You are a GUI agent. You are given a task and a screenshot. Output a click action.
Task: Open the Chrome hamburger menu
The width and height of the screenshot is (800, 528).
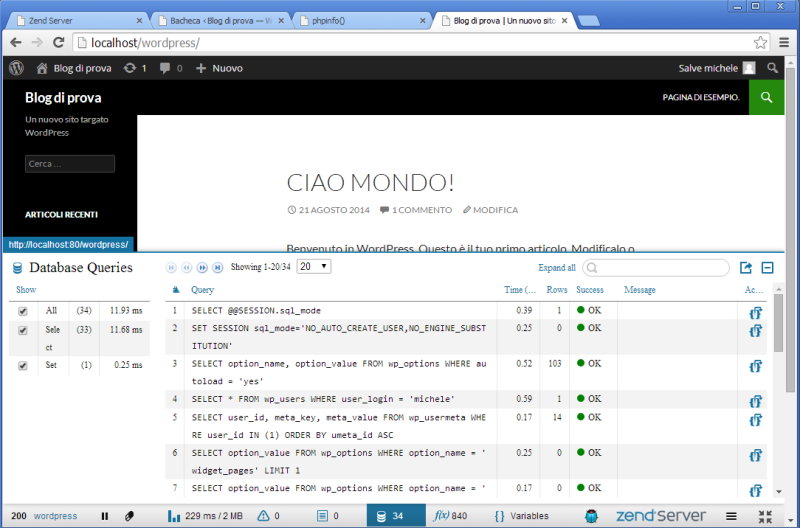[x=784, y=42]
